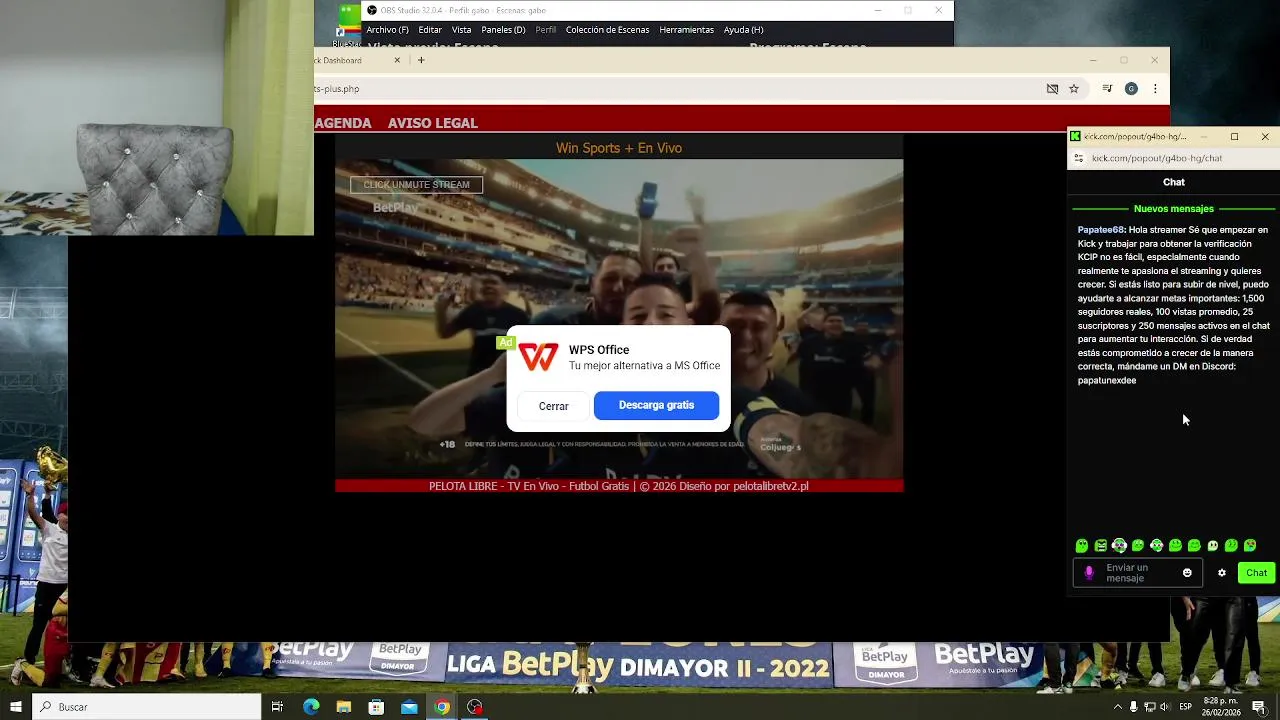Open a new tab in Chrome
1280x720 pixels.
pyautogui.click(x=421, y=60)
